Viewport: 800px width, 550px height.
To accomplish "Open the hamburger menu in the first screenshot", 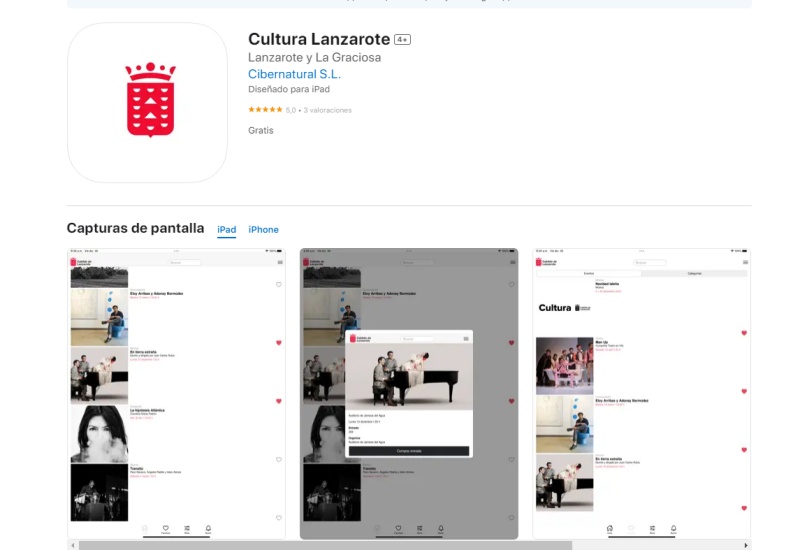I will (x=280, y=262).
